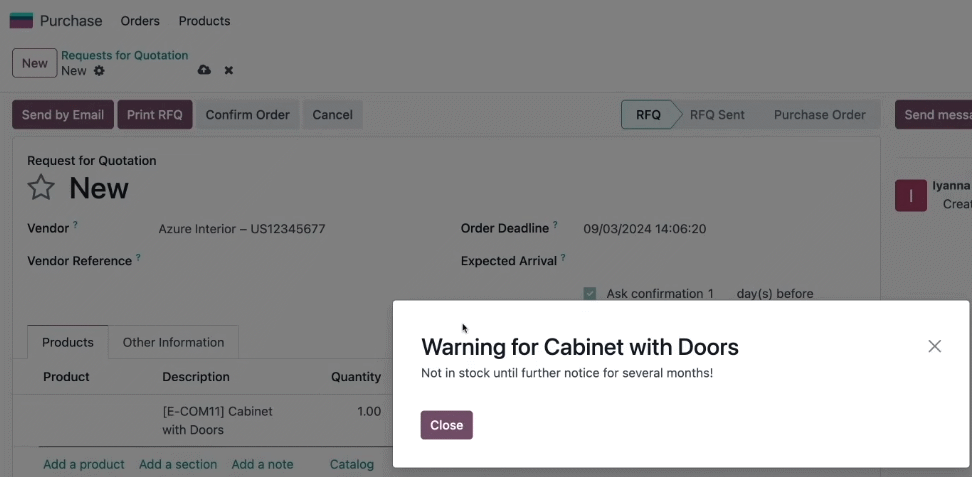This screenshot has height=477, width=972.
Task: Mark the RFQ as favorite with the star
Action: coord(41,187)
